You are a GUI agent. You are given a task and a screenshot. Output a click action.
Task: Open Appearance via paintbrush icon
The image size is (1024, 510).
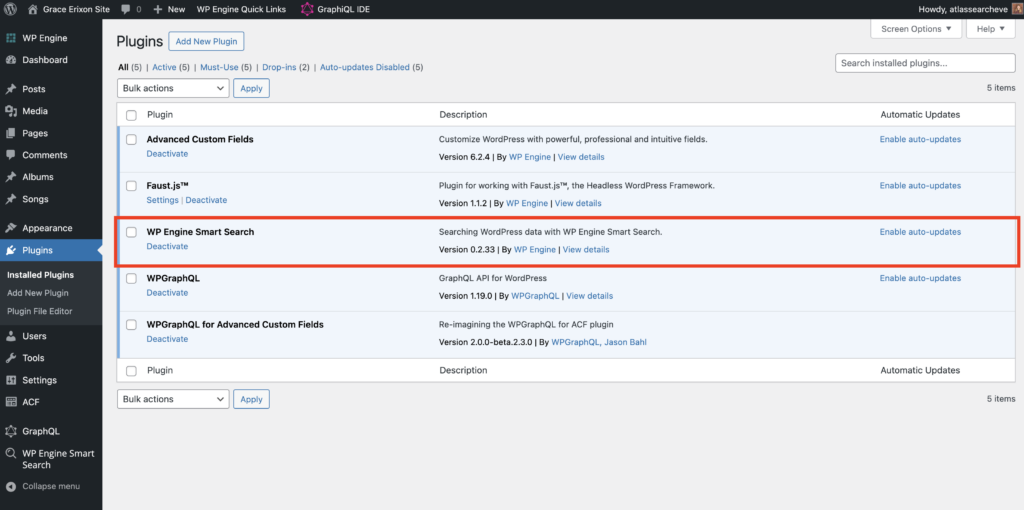click(11, 228)
